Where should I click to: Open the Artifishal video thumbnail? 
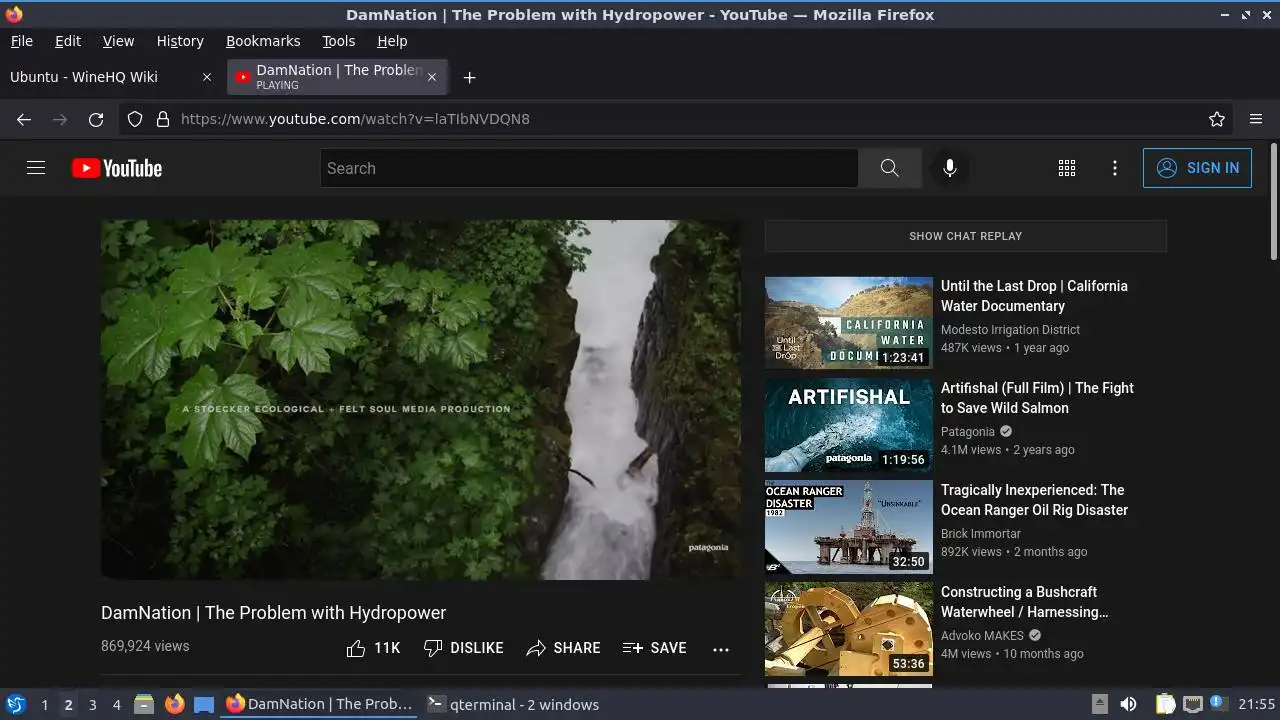tap(848, 425)
